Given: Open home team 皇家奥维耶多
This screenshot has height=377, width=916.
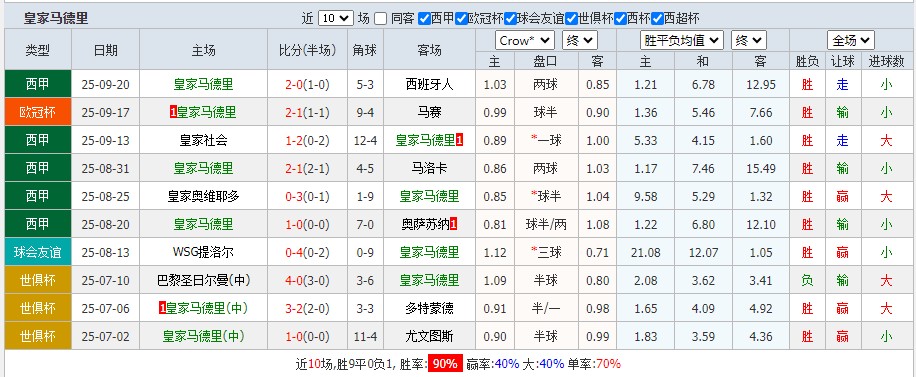Looking at the screenshot, I should [x=203, y=196].
